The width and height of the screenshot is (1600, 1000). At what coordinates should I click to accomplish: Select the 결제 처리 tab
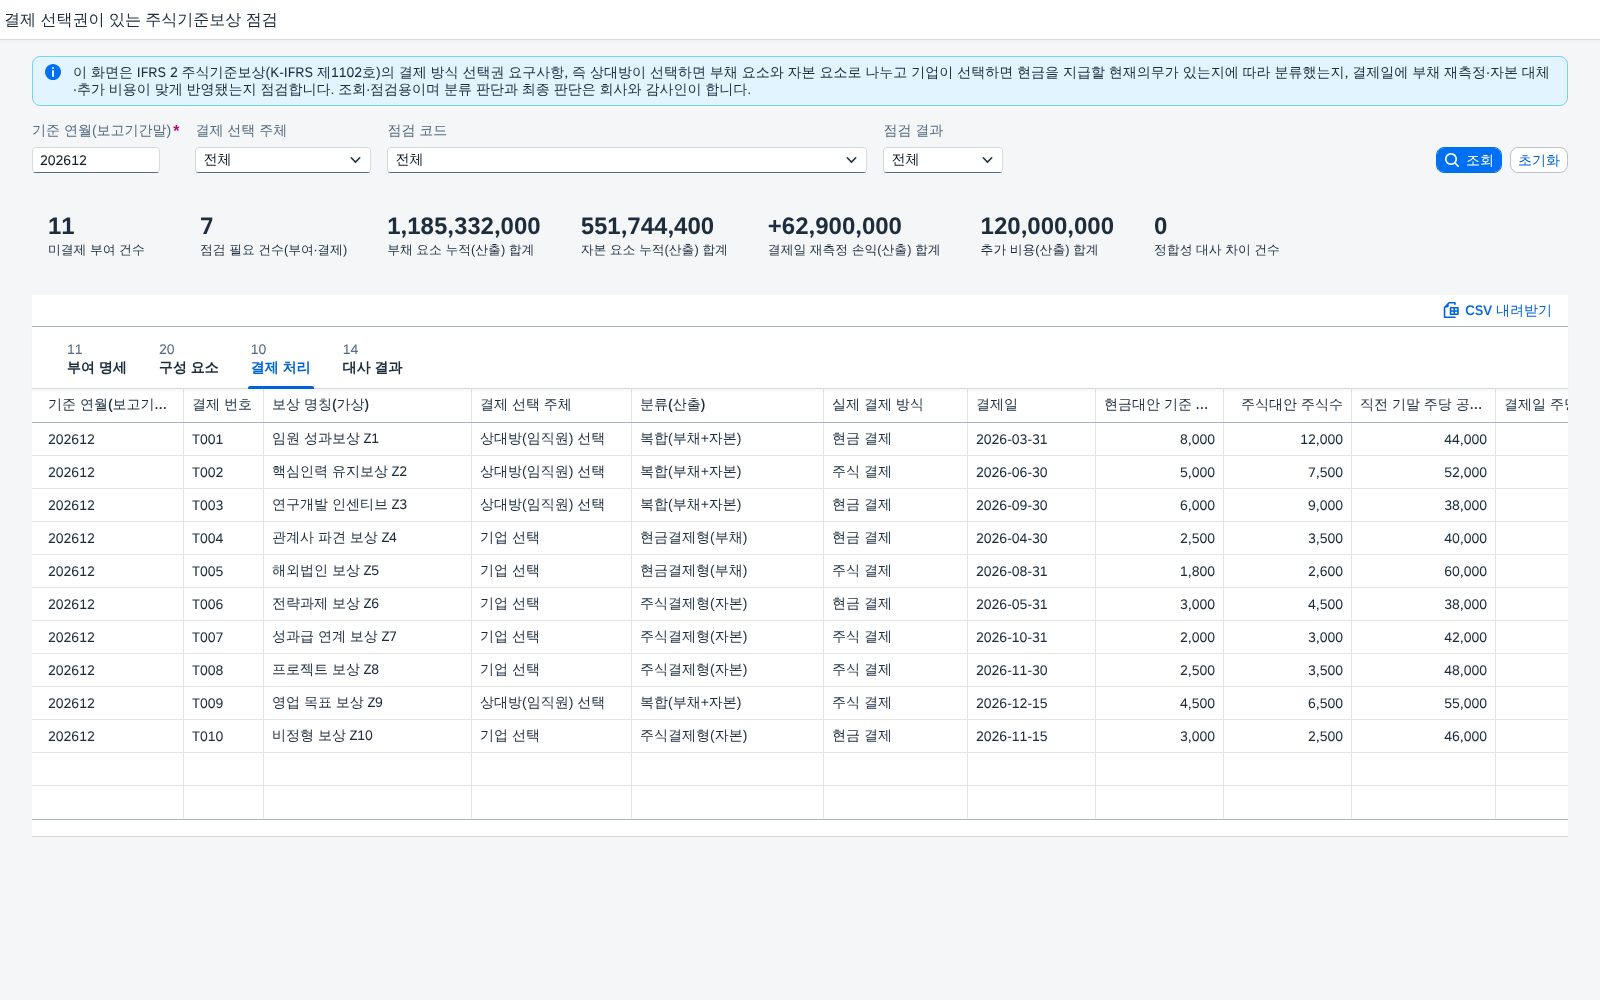click(281, 359)
